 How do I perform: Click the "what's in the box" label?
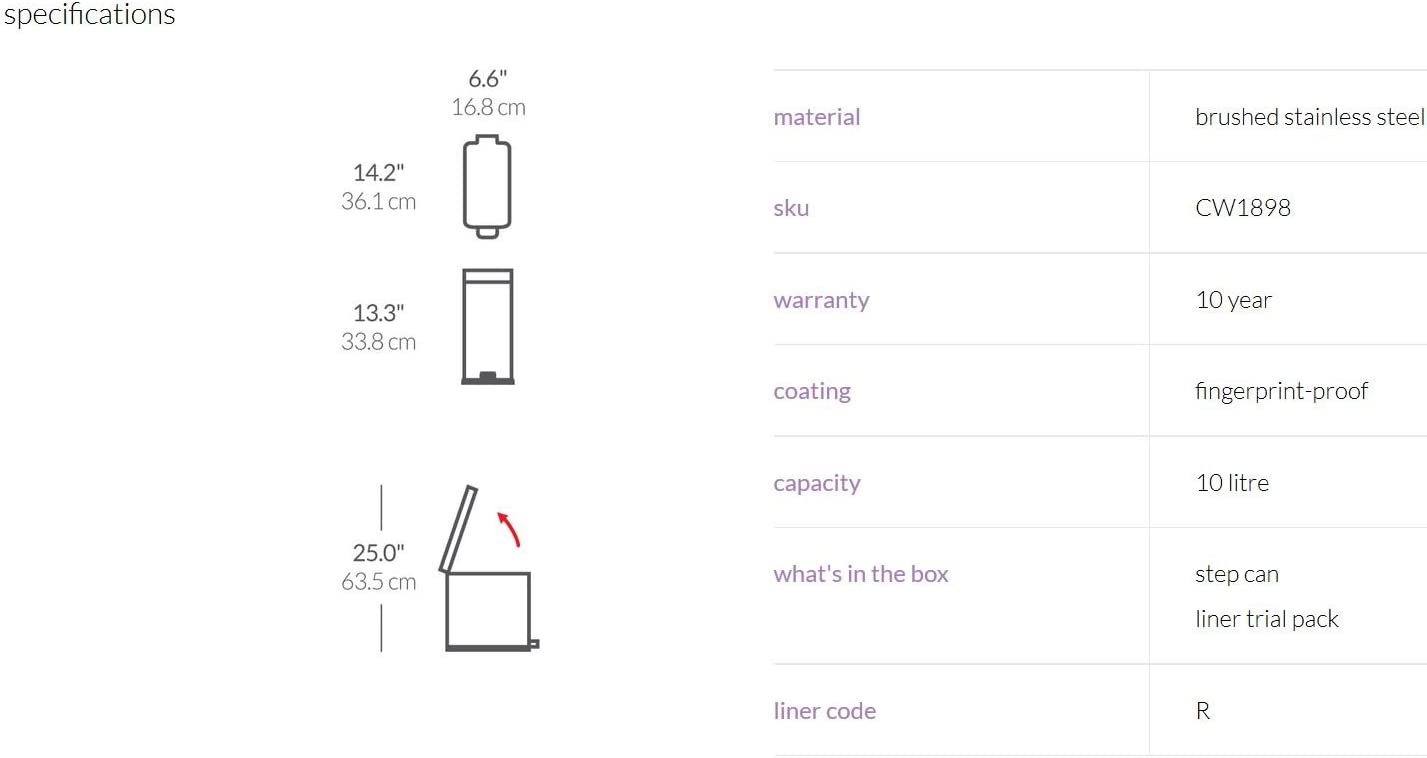pos(861,574)
